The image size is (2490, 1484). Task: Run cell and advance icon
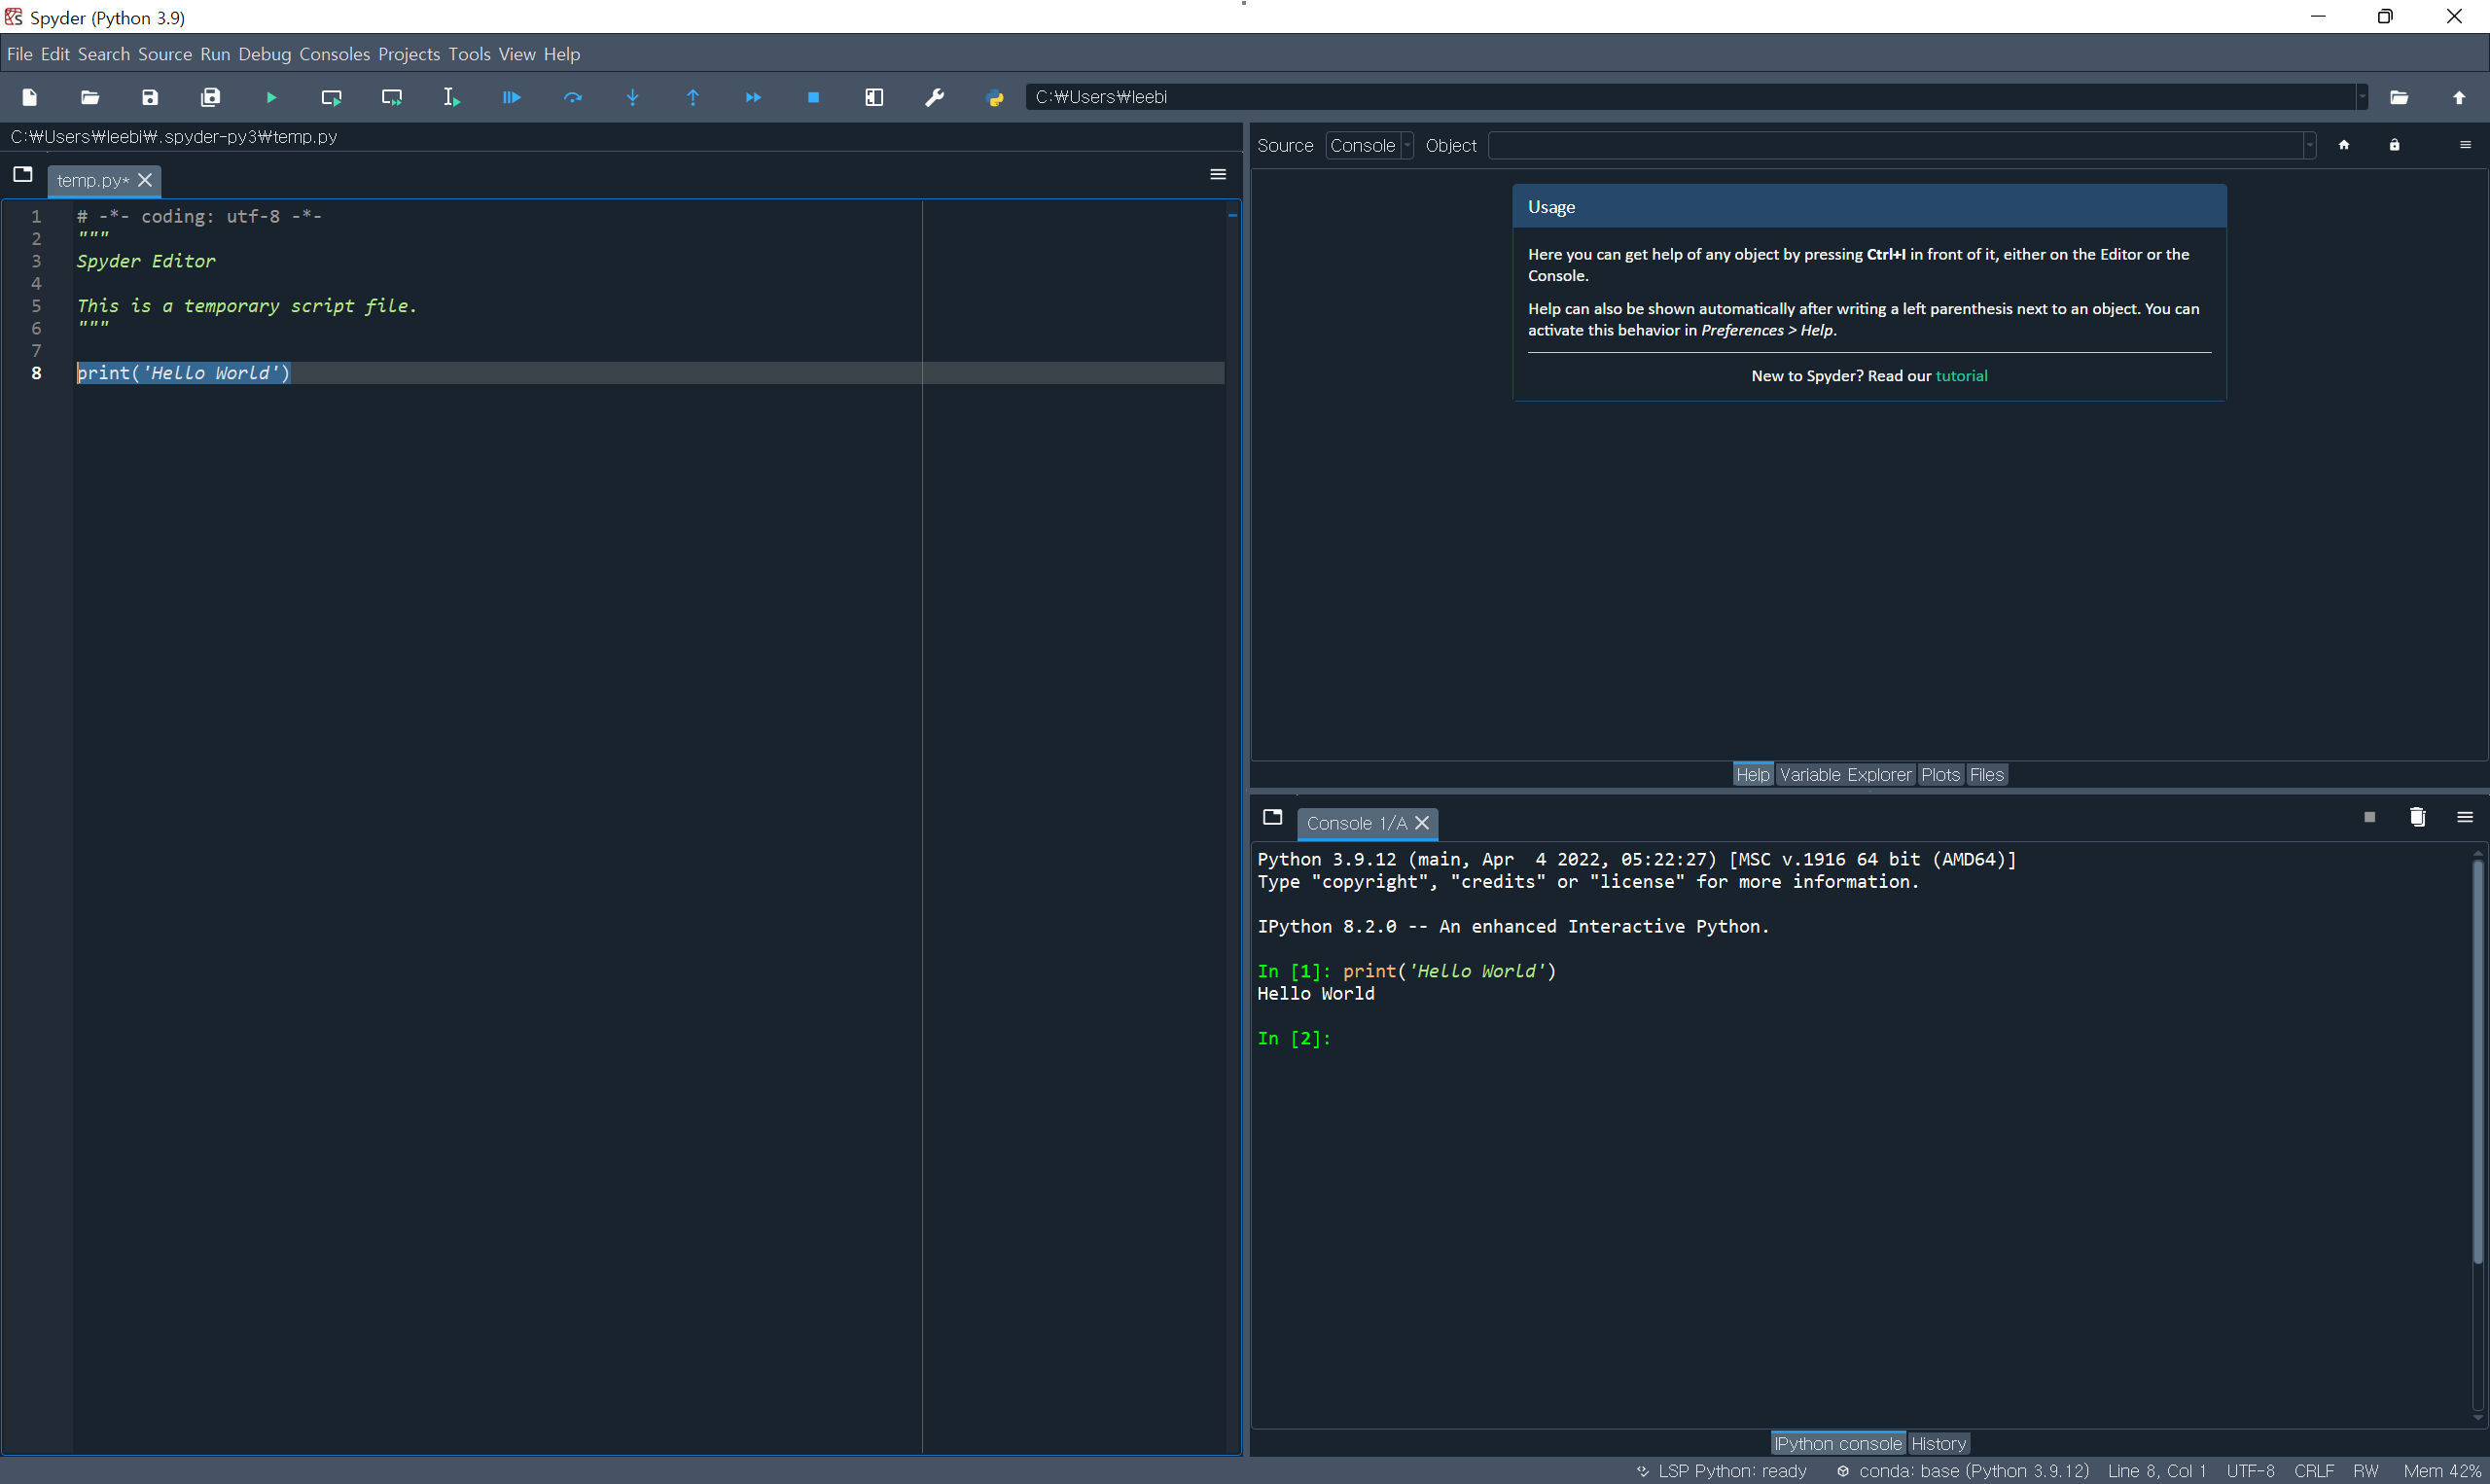pos(391,97)
